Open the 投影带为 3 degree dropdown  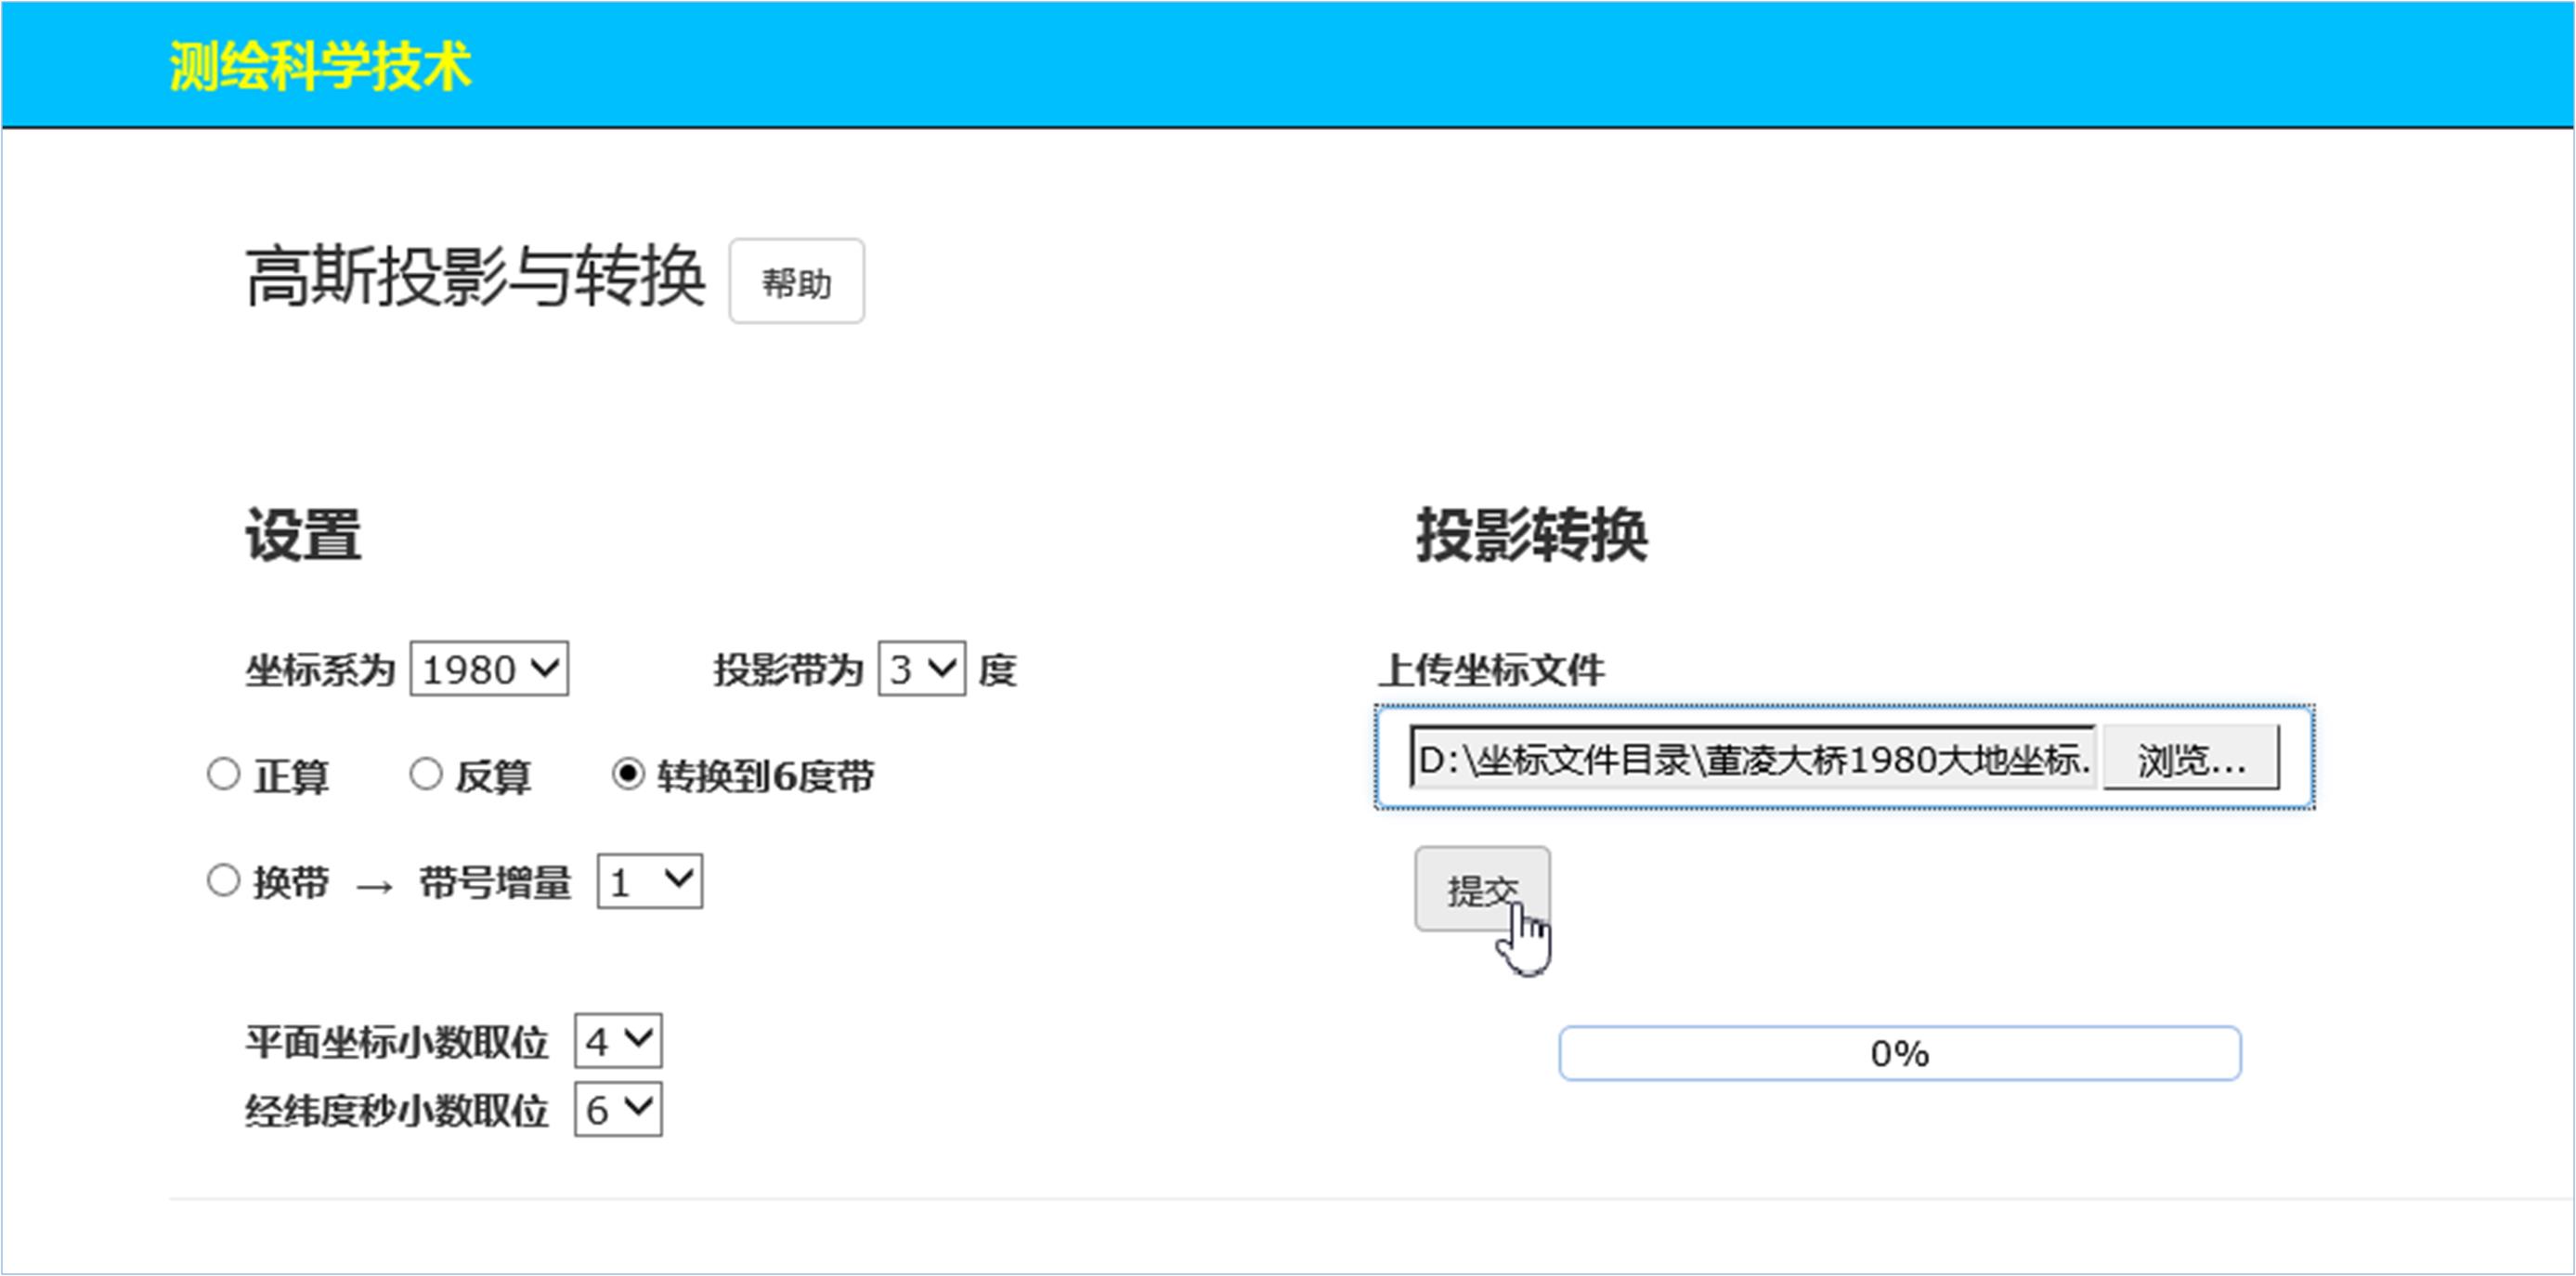coord(921,669)
